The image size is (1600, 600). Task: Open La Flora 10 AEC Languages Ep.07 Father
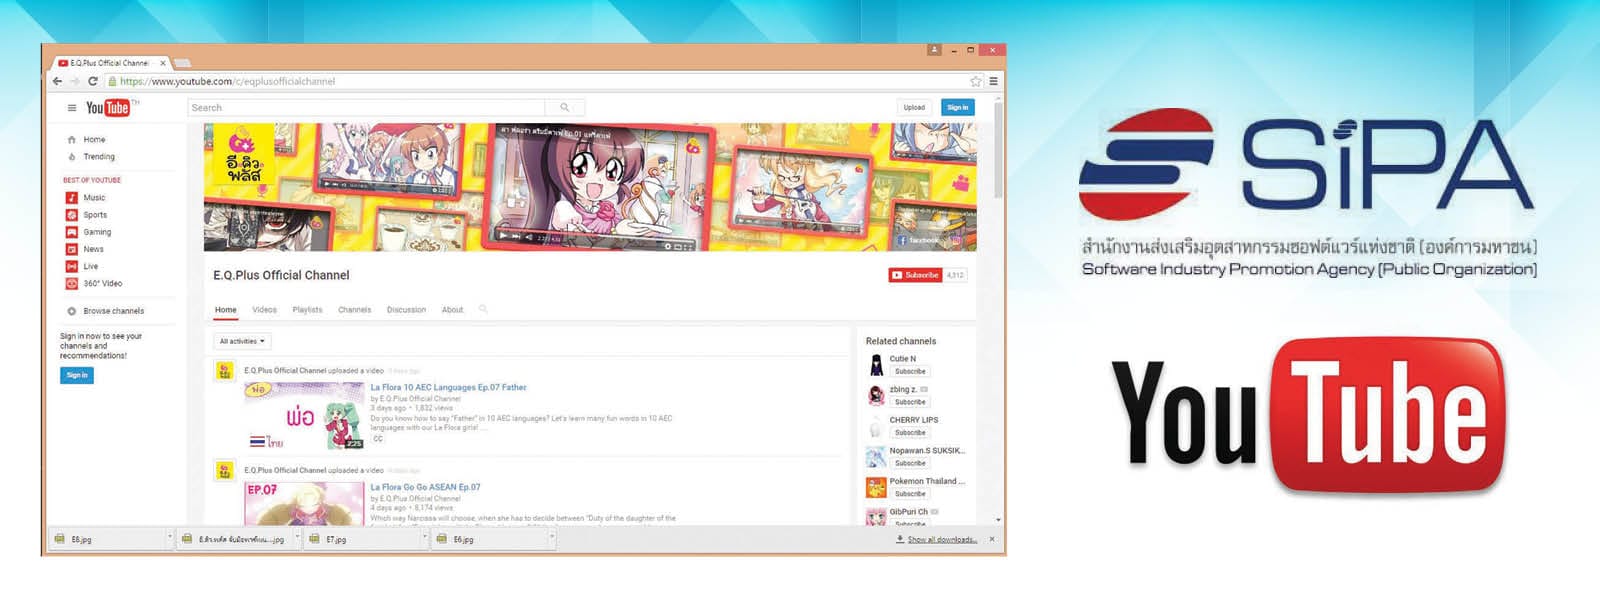pyautogui.click(x=448, y=387)
